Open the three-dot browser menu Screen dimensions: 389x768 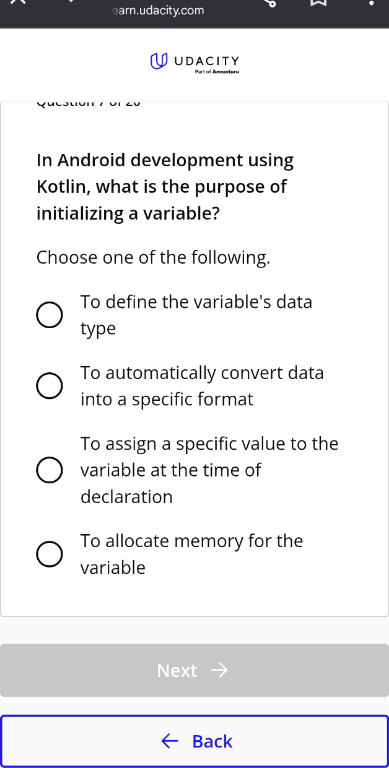pyautogui.click(x=371, y=2)
